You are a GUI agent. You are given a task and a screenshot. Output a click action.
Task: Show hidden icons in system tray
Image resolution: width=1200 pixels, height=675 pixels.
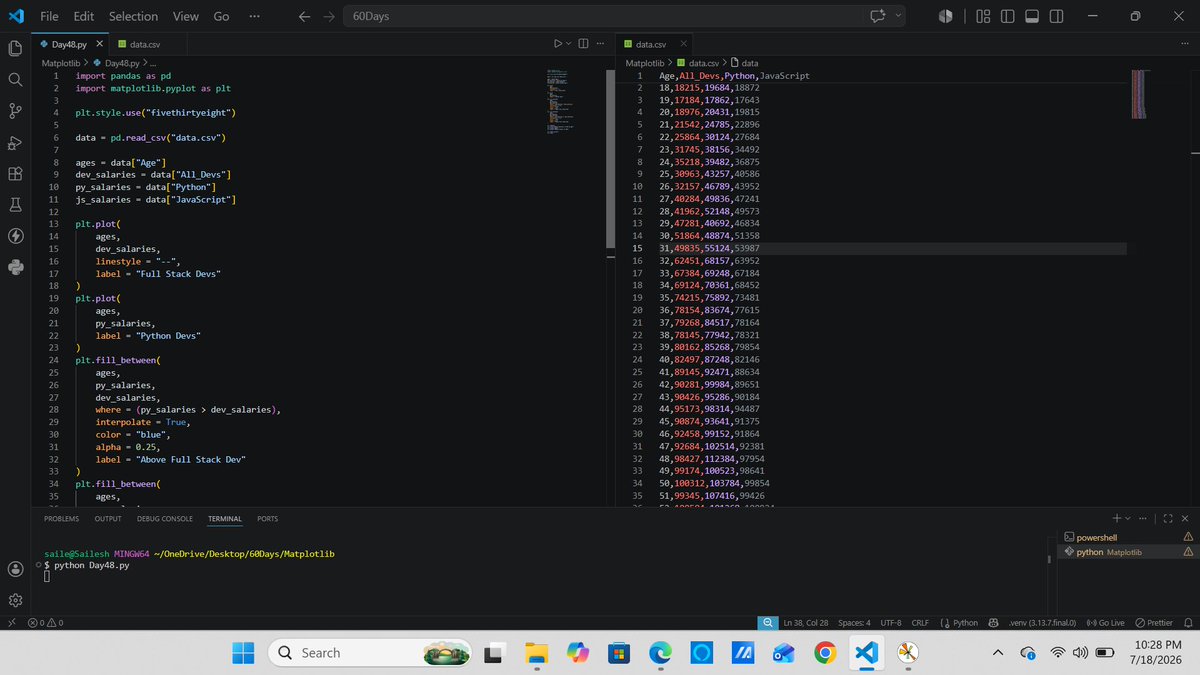(997, 653)
